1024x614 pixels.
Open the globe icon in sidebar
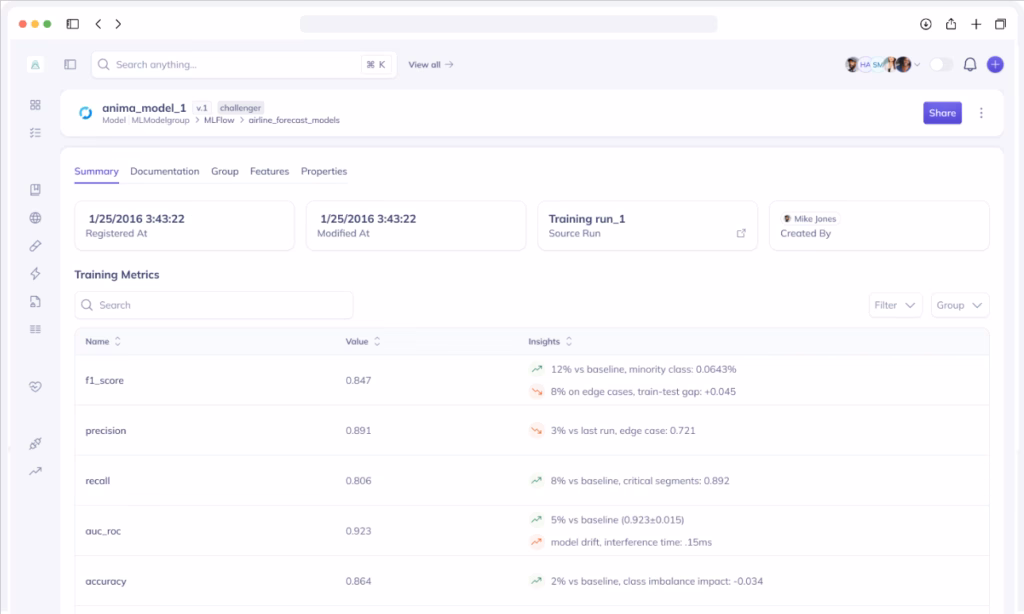(x=35, y=218)
